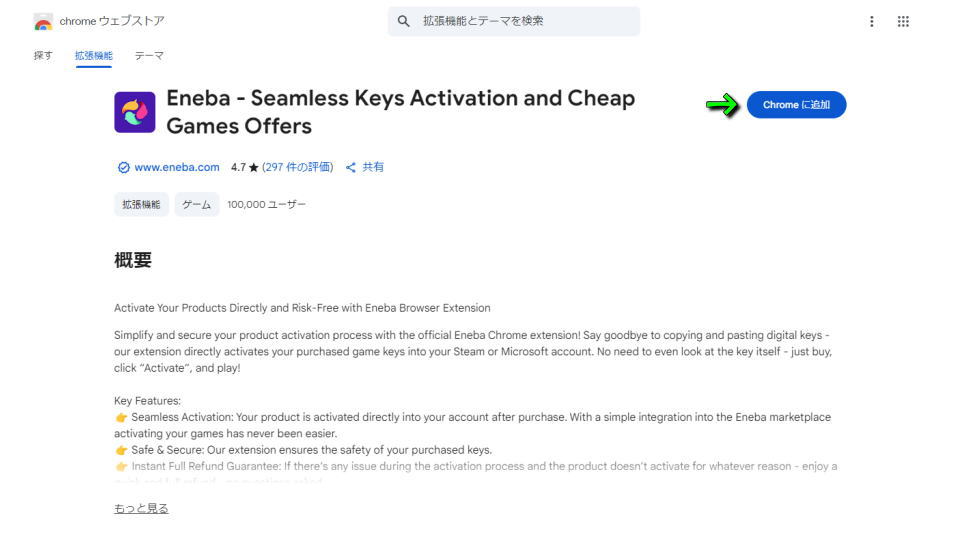This screenshot has height=540, width=960.
Task: Click the Eneba extension logo icon
Action: [x=135, y=112]
